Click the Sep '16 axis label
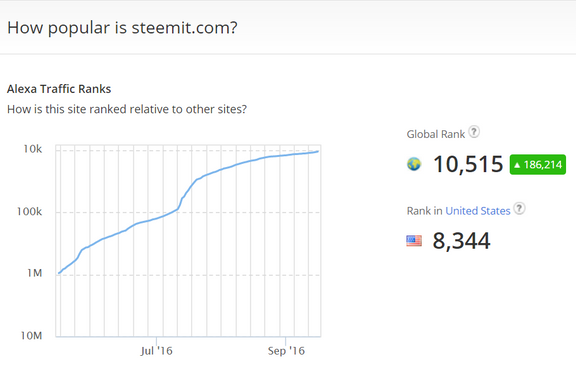The width and height of the screenshot is (576, 380). click(x=286, y=351)
